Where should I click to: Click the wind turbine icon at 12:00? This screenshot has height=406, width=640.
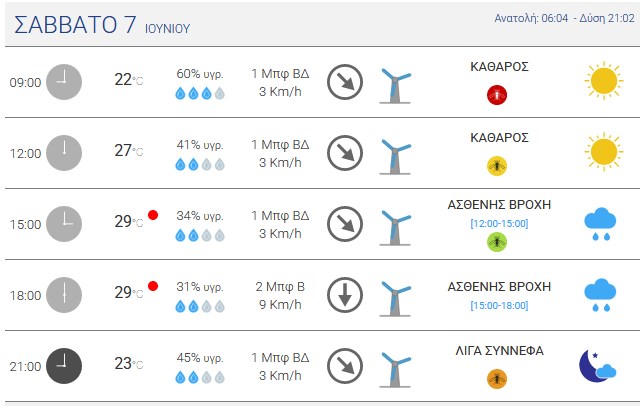click(395, 157)
